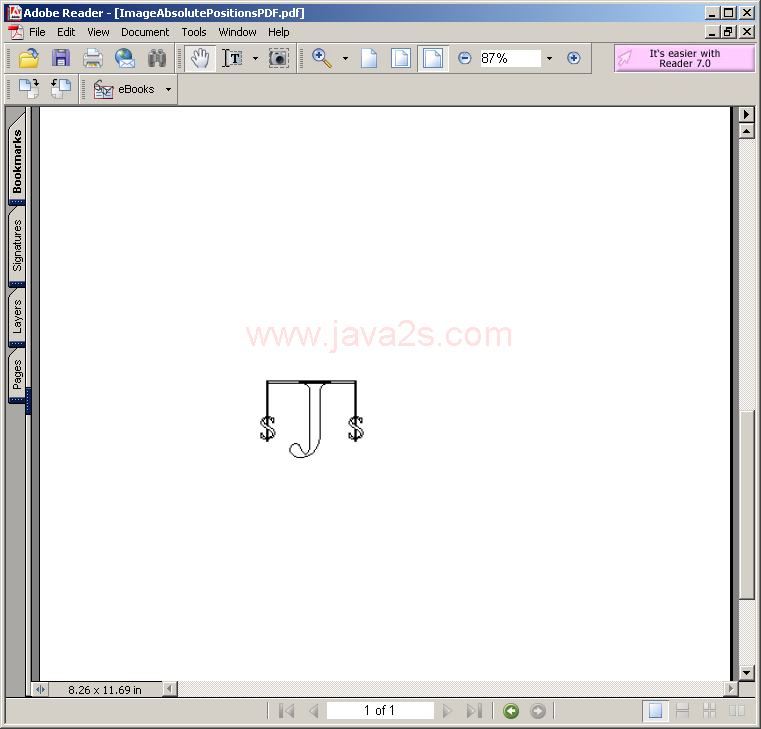Viewport: 761px width, 729px height.
Task: Switch to Continuous page layout
Action: (682, 711)
